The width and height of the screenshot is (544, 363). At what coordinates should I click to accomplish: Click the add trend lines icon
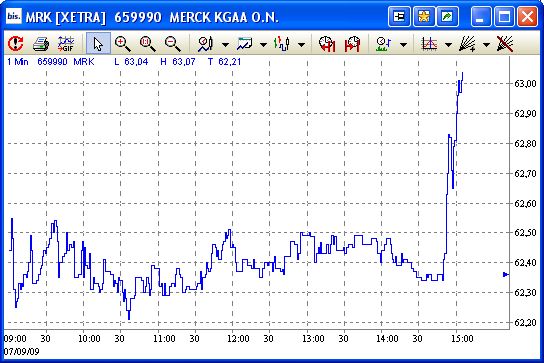point(467,44)
